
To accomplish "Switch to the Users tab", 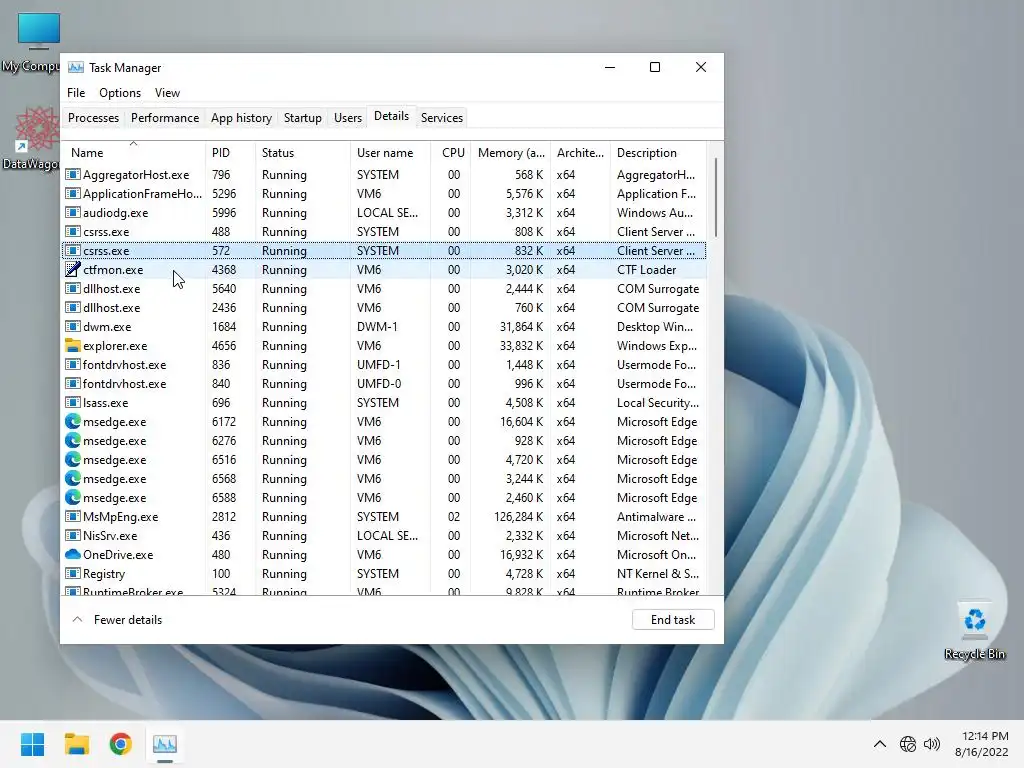I will coord(347,118).
